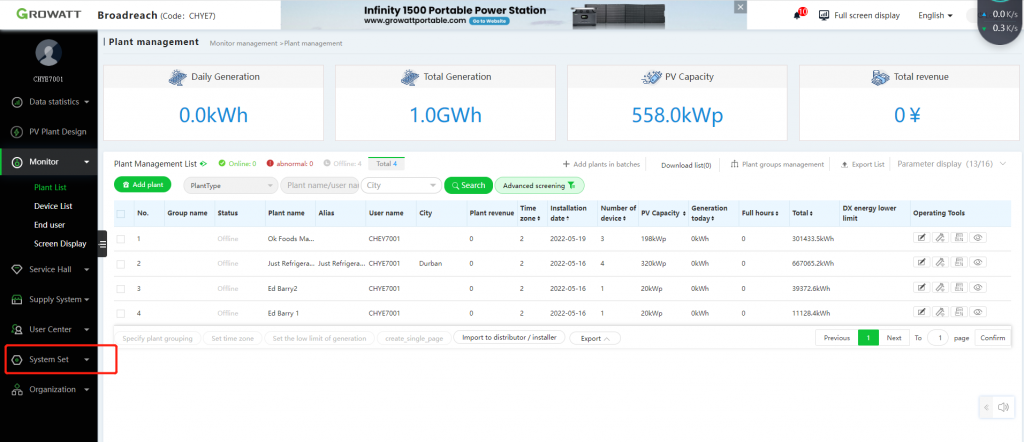Click the notification bell icon
This screenshot has width=1024, height=442.
pos(798,15)
